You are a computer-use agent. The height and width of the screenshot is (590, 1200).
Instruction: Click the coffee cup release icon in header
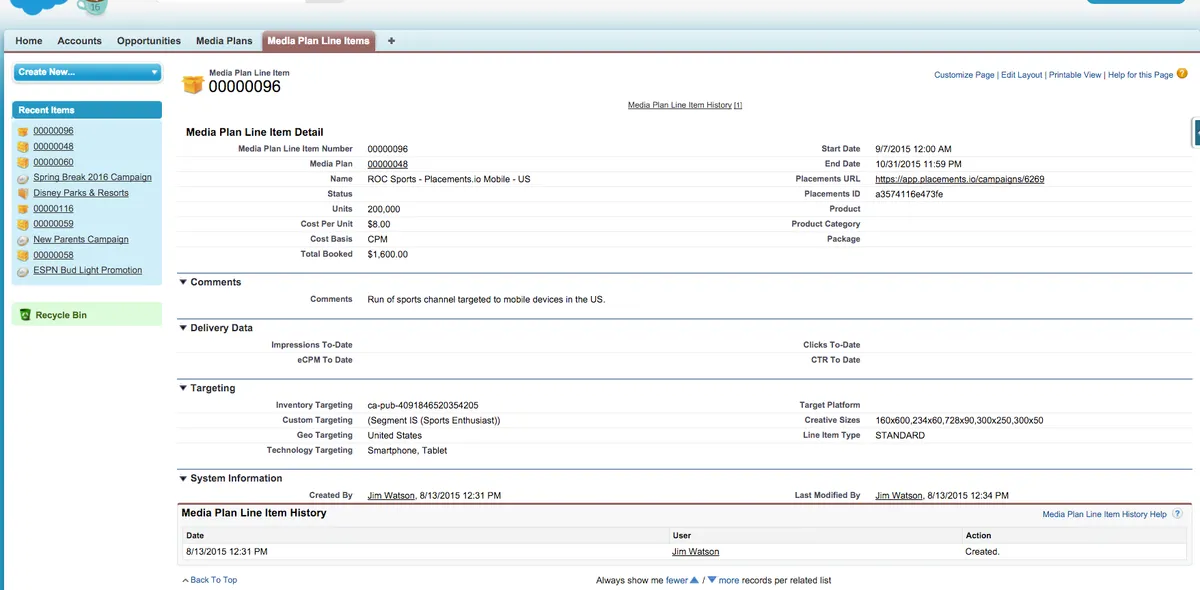coord(93,8)
